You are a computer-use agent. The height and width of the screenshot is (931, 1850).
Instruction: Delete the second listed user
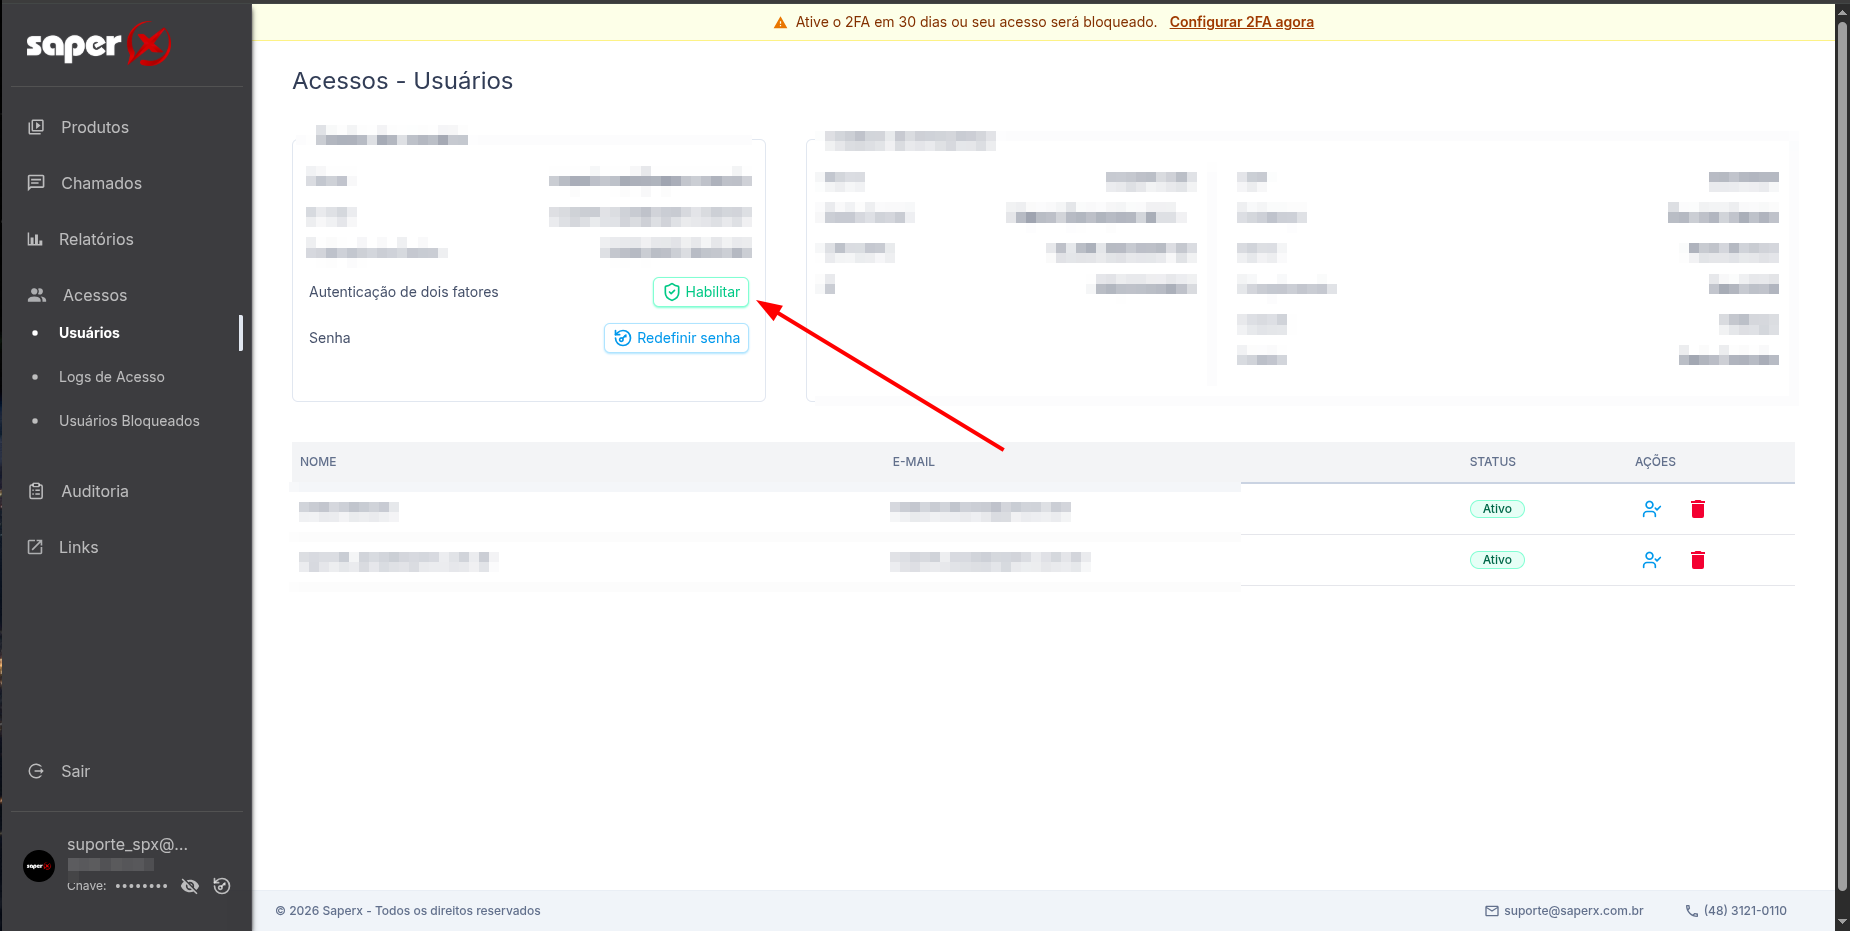[x=1698, y=560]
